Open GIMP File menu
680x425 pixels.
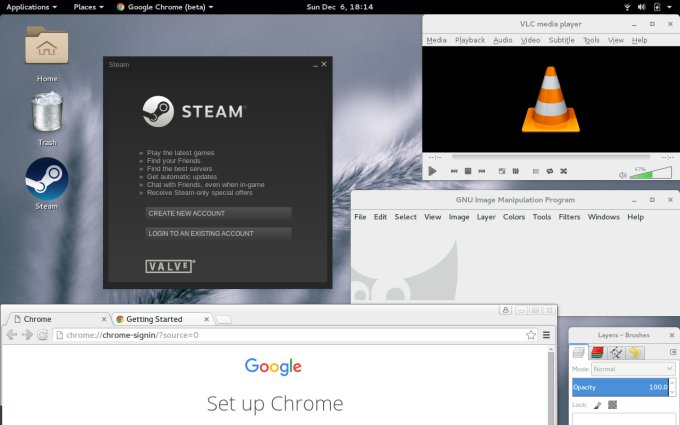(360, 217)
